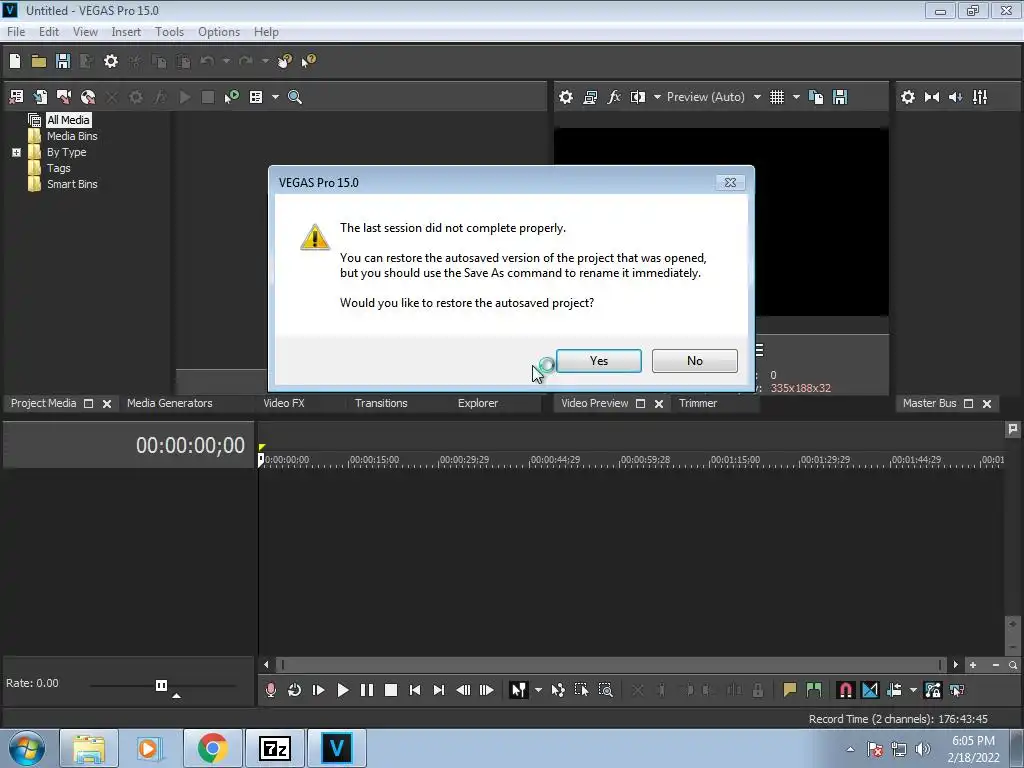This screenshot has height=768, width=1024.
Task: Choose the Zoom Edit Tool
Action: pos(605,690)
